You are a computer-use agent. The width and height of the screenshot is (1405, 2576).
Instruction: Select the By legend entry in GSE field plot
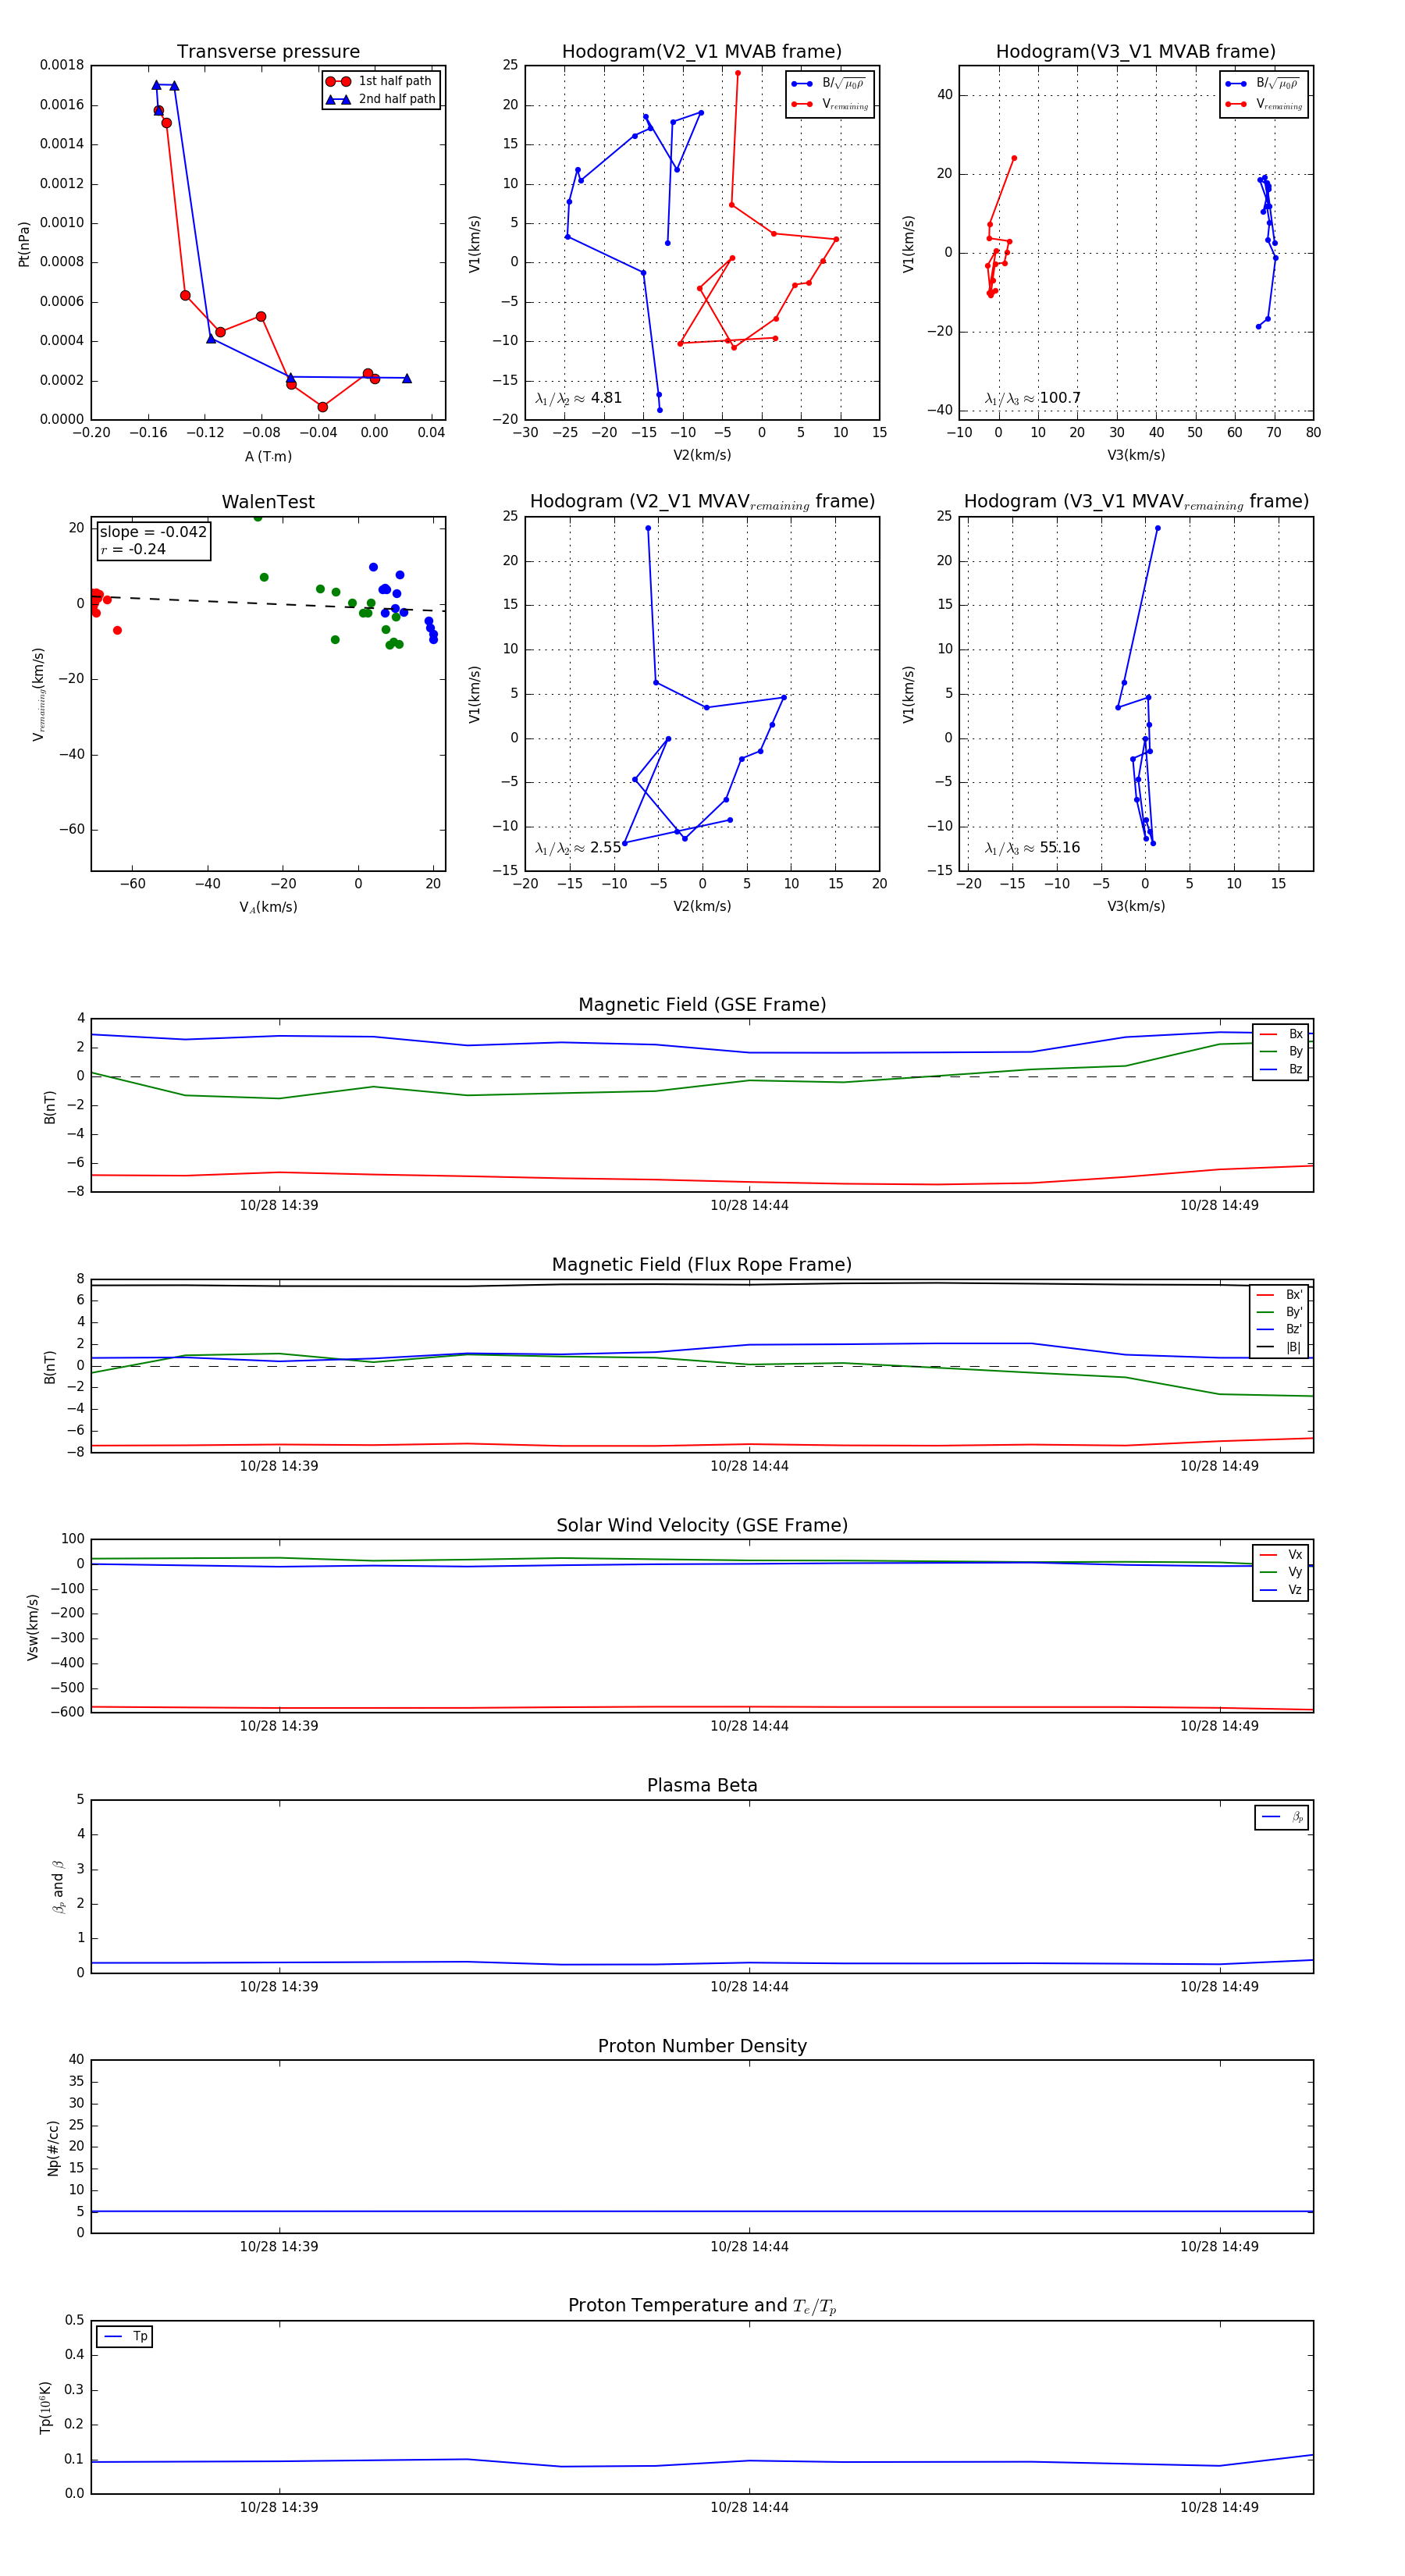point(1281,1052)
